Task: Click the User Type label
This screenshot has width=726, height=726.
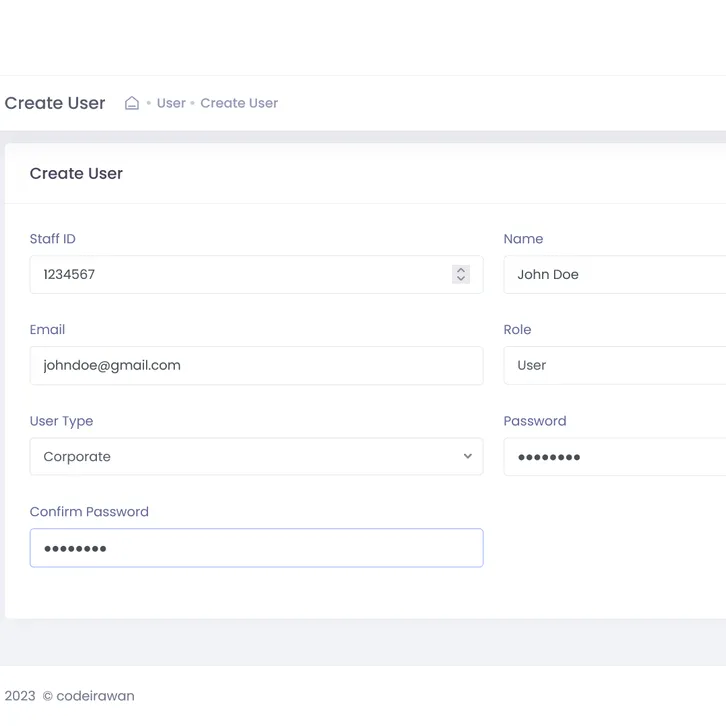Action: (61, 421)
